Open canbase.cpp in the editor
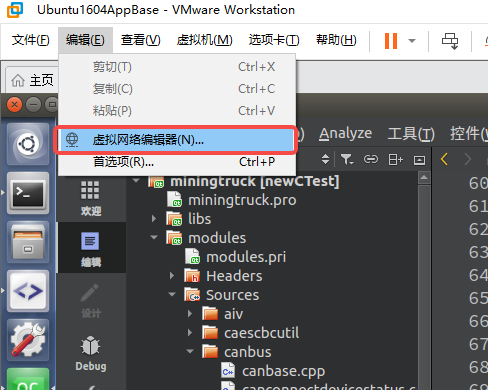 click(283, 371)
